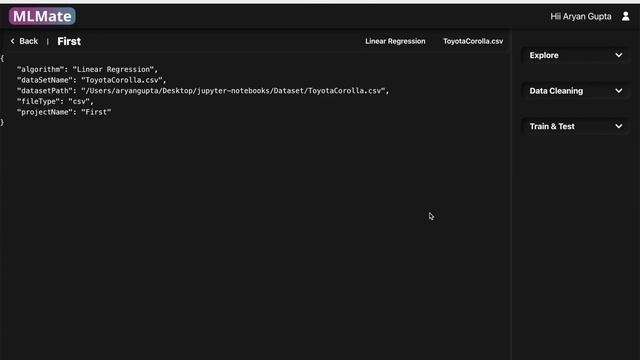Open the Data Cleaning section label
This screenshot has height=360, width=640.
pos(556,91)
